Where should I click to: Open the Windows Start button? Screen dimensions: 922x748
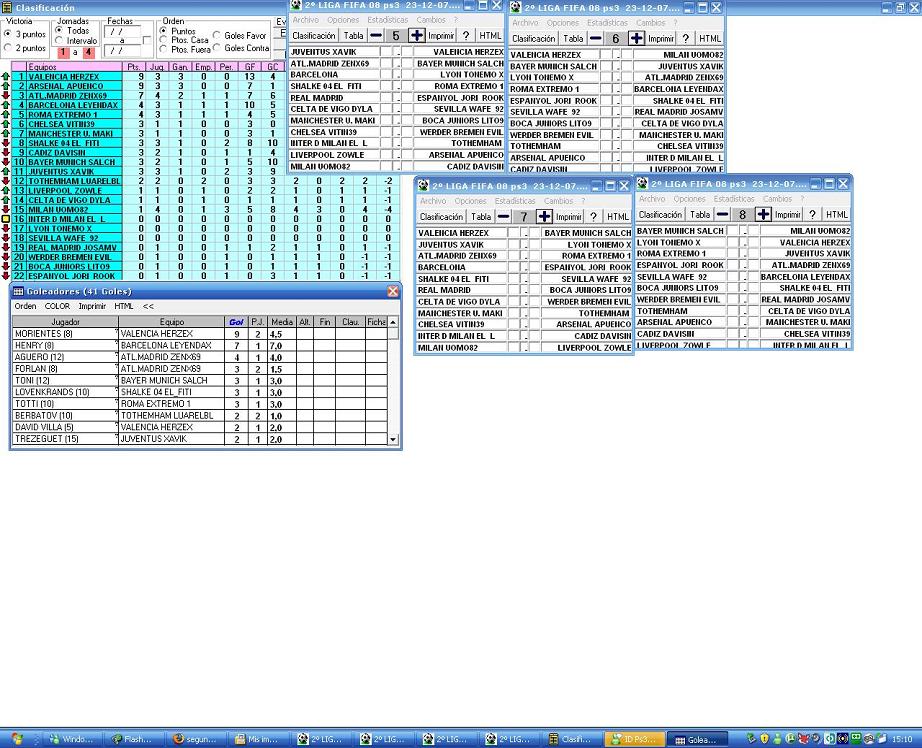pos(17,739)
